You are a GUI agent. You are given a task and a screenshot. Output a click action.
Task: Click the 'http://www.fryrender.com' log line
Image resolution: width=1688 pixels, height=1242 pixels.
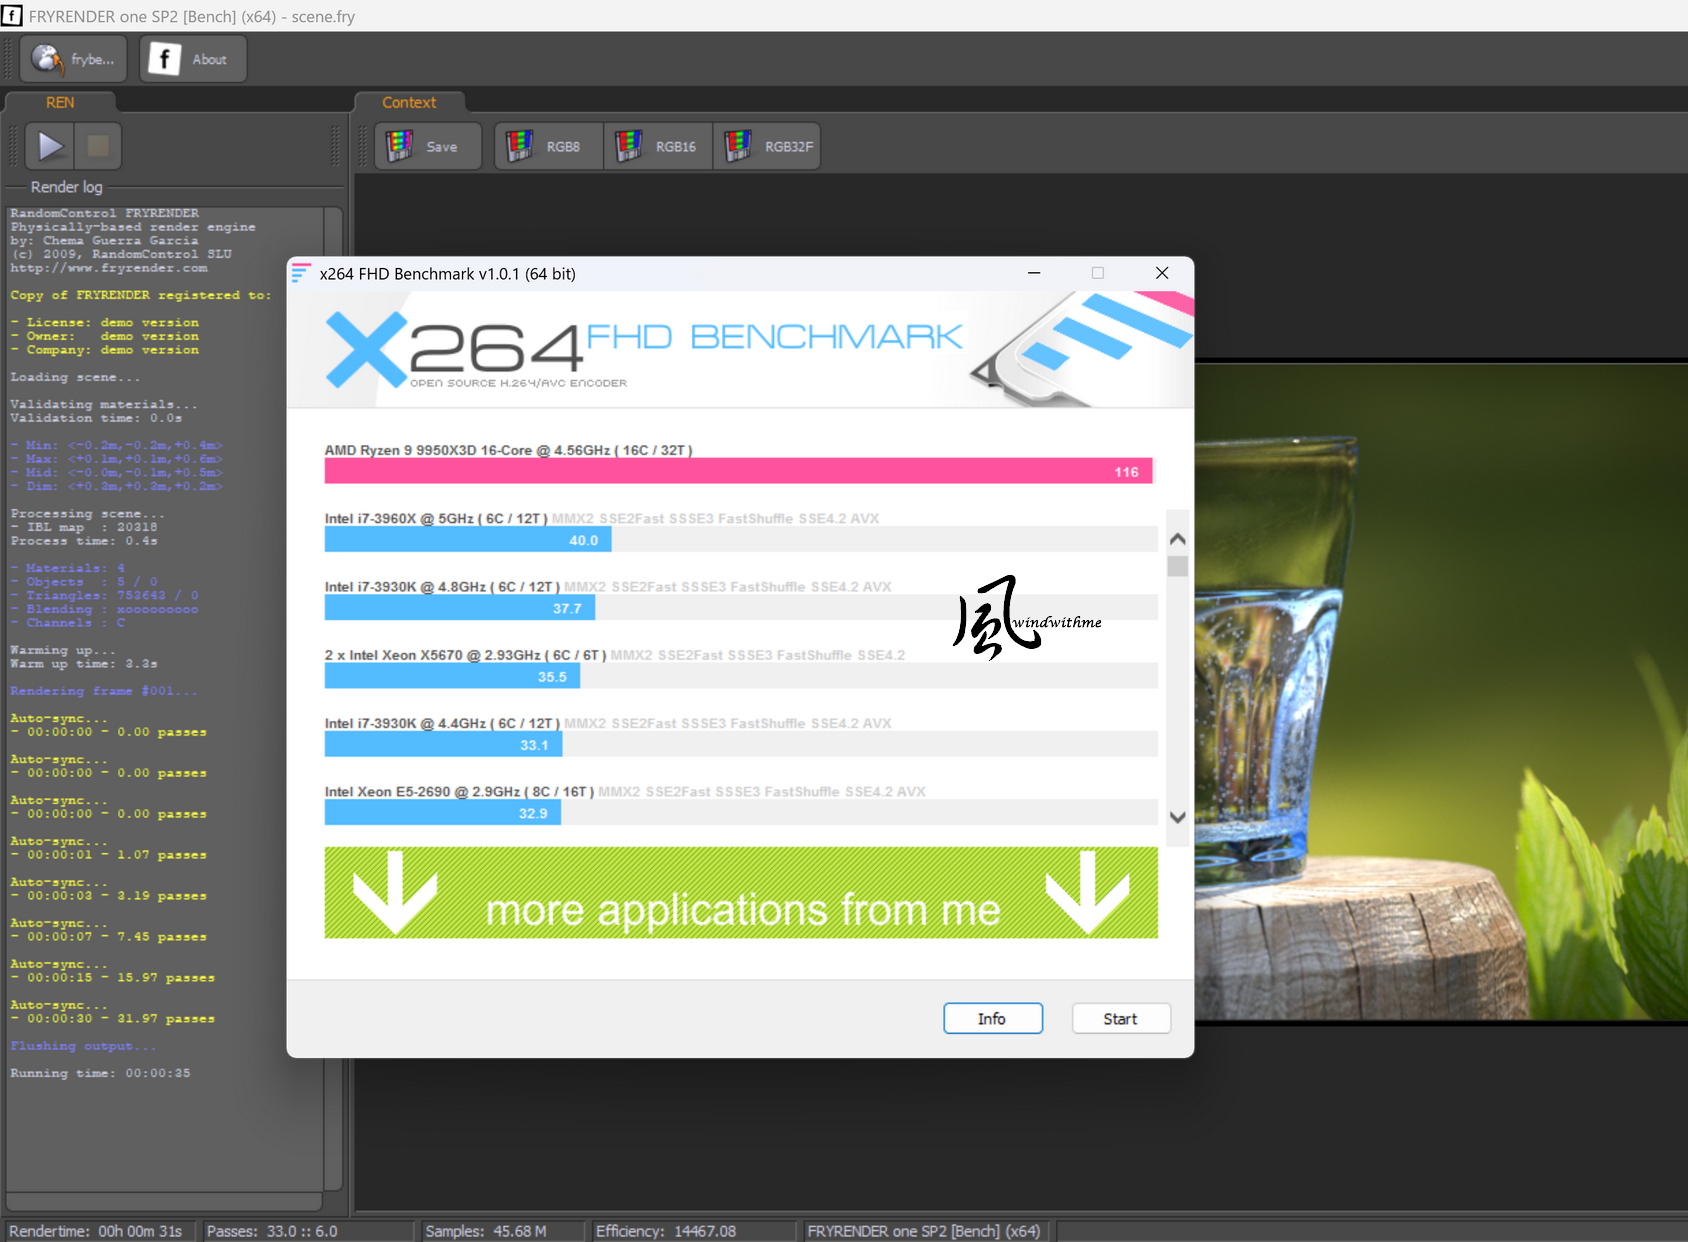click(109, 268)
